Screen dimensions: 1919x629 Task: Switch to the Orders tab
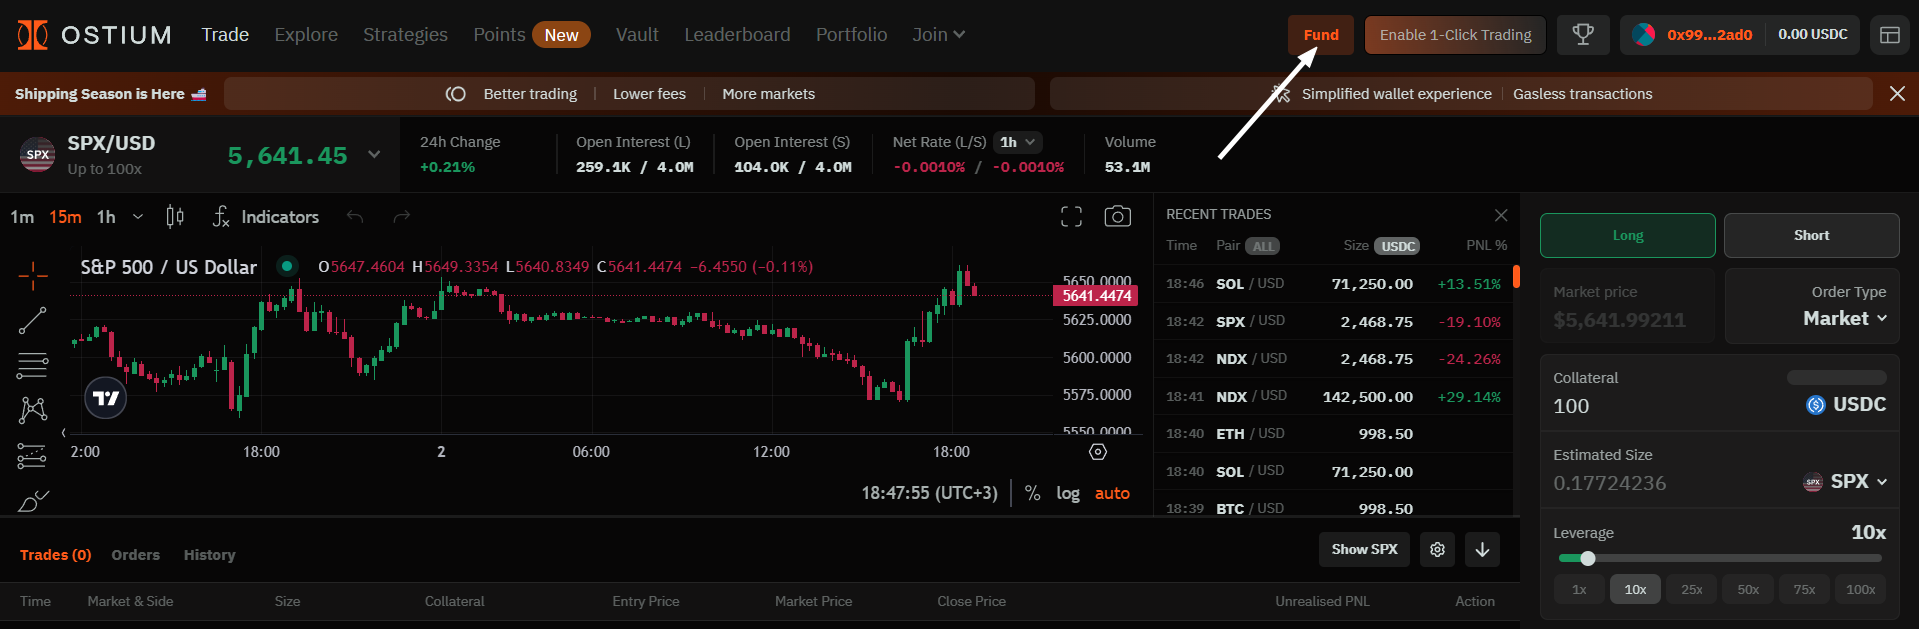pyautogui.click(x=135, y=555)
